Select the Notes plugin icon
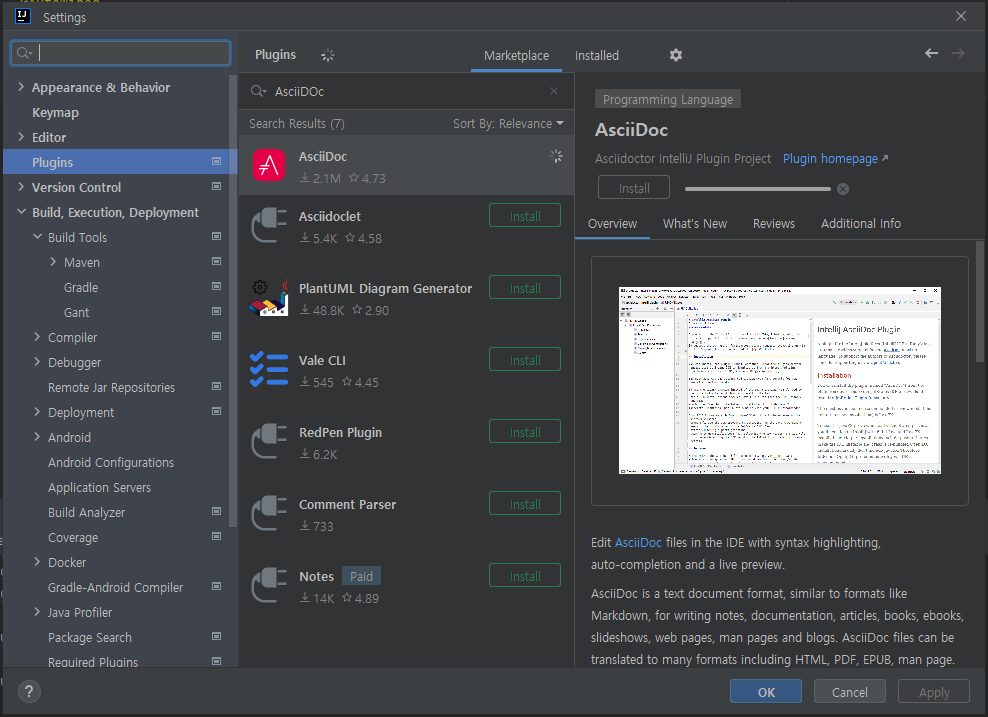The image size is (988, 717). pos(269,585)
